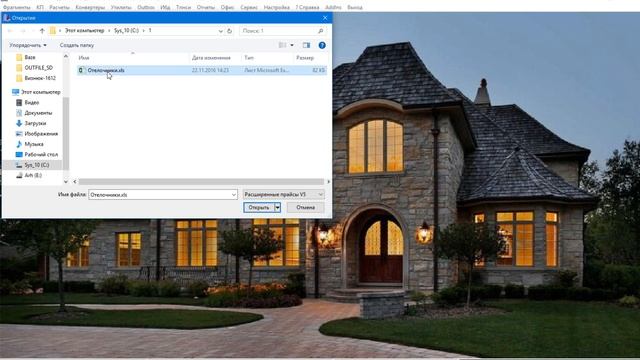Select the Визнюк-1612 folder in sidebar

[x=40, y=78]
